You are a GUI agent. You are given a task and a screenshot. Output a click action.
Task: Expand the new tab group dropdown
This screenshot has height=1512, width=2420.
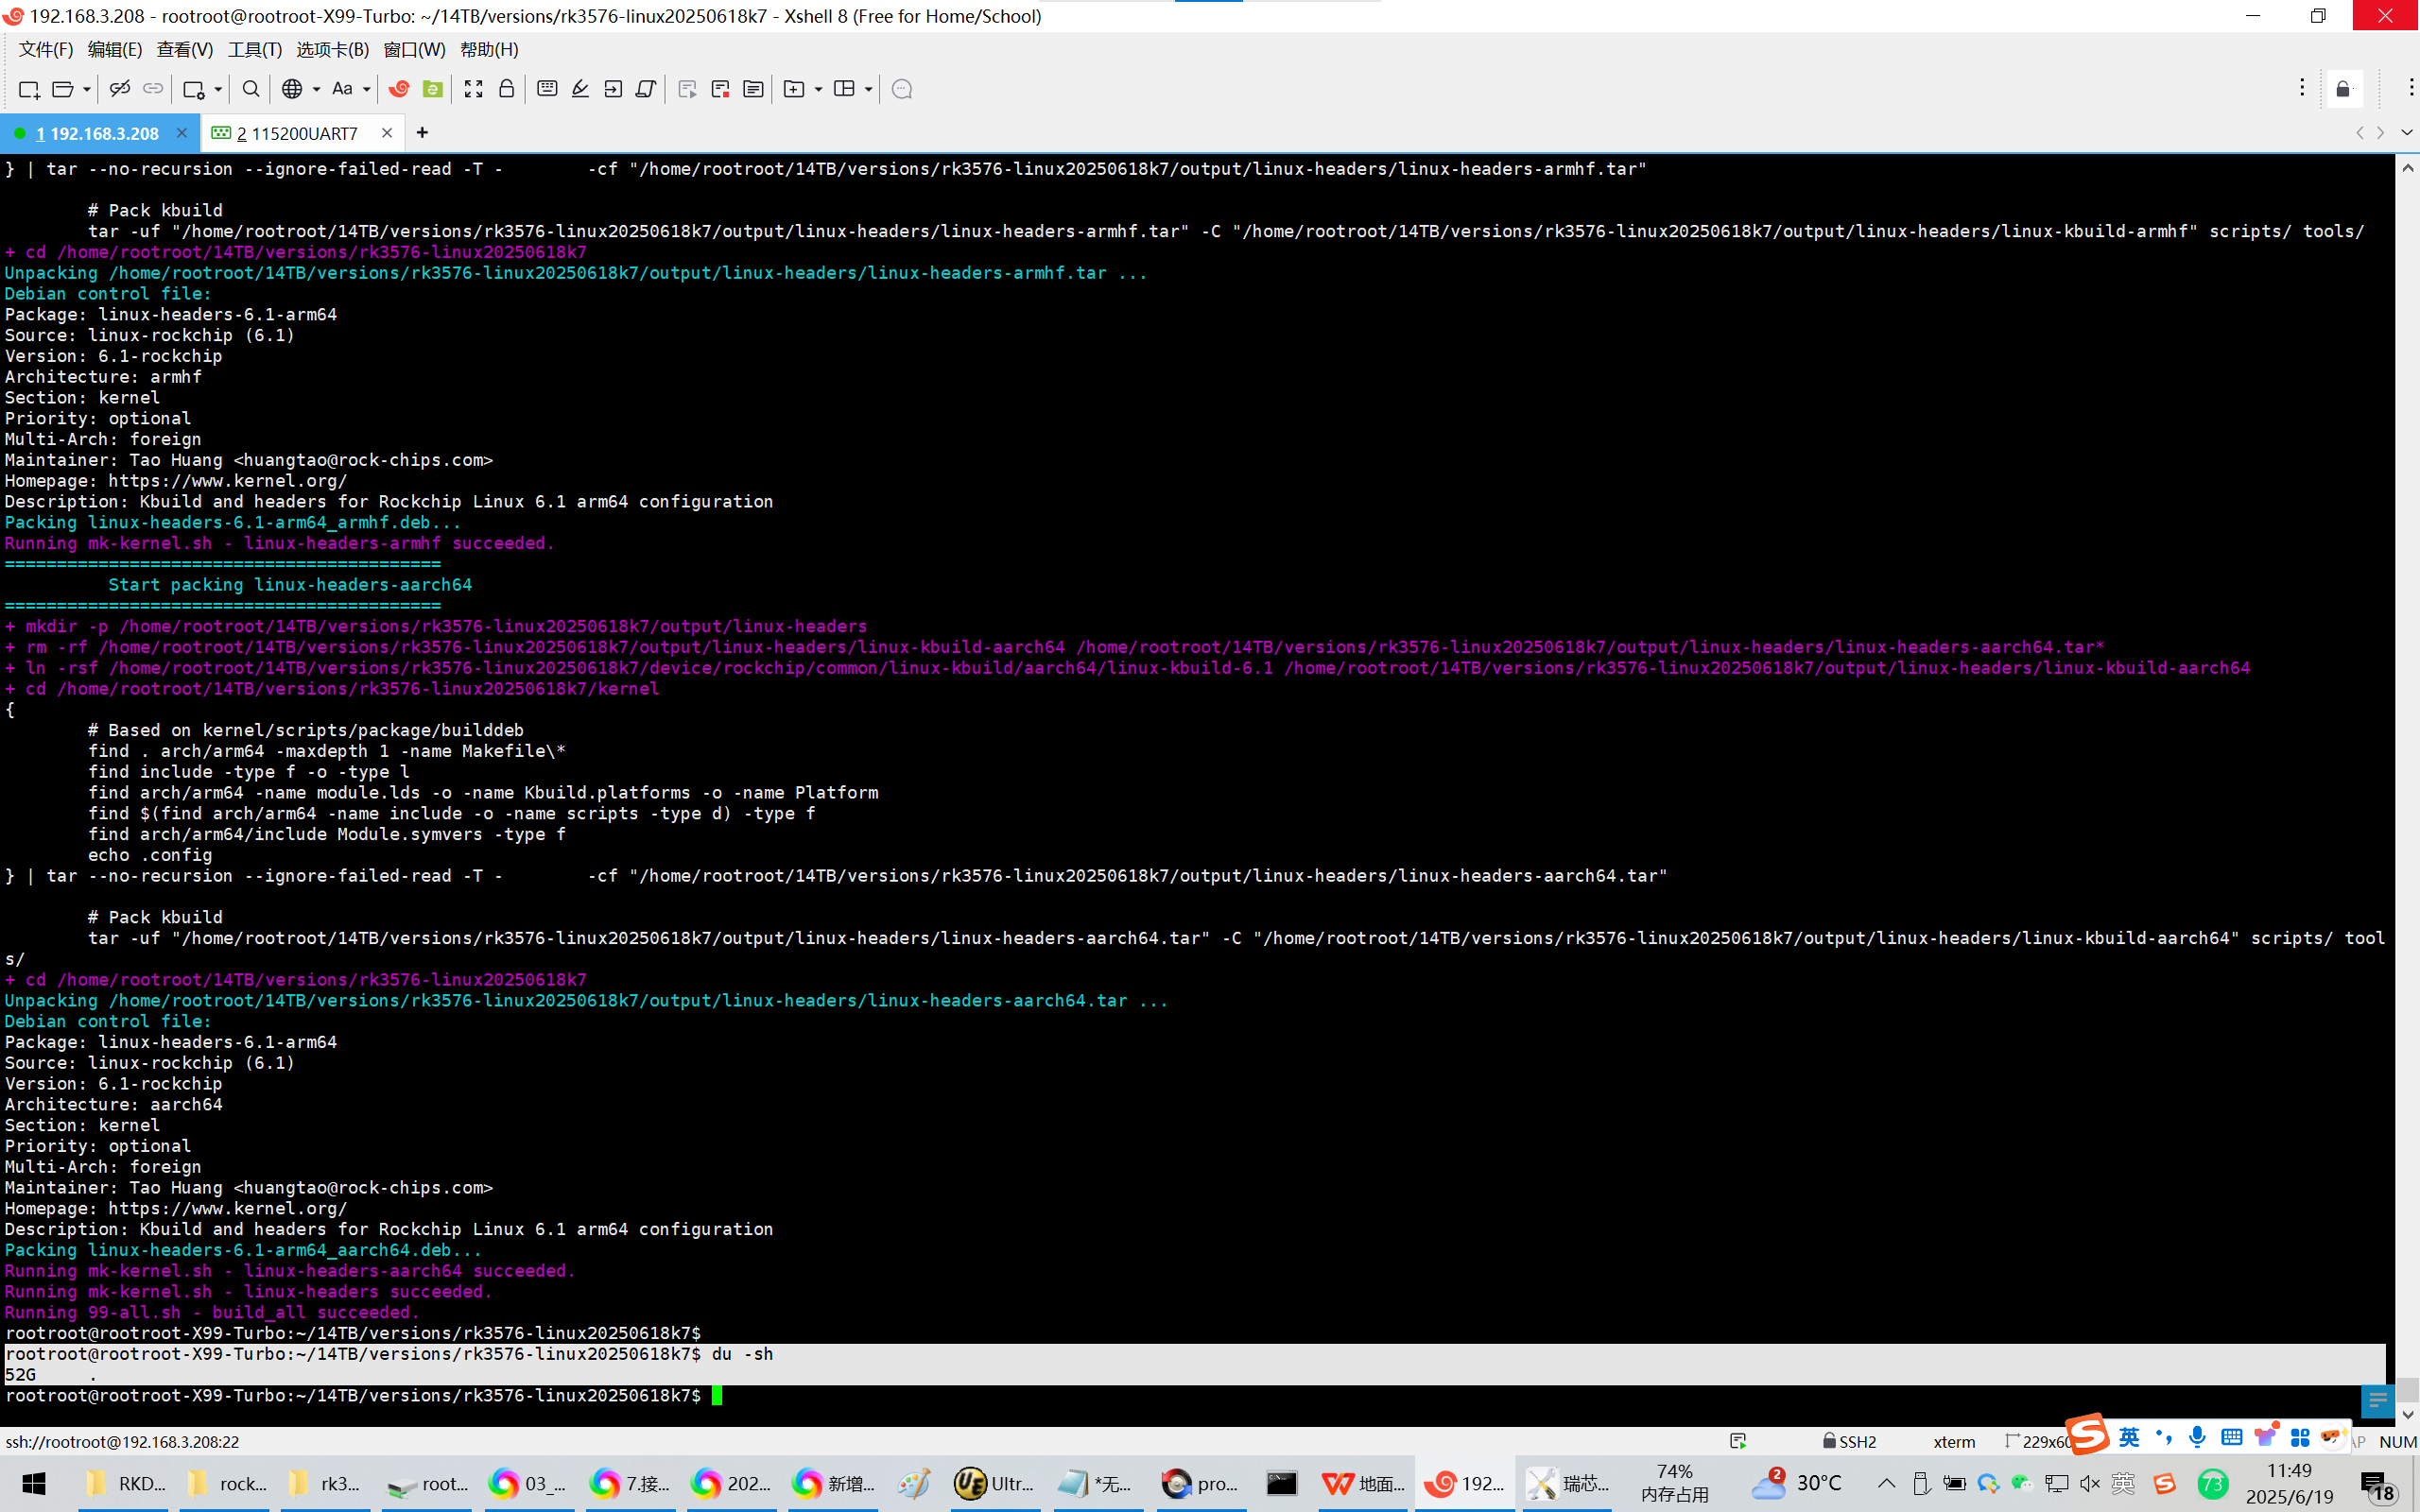[818, 90]
